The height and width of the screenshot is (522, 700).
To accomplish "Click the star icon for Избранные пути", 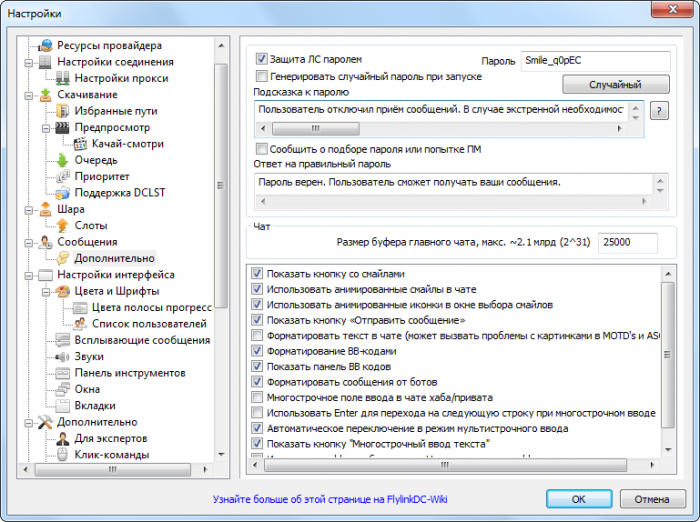I will [x=61, y=111].
